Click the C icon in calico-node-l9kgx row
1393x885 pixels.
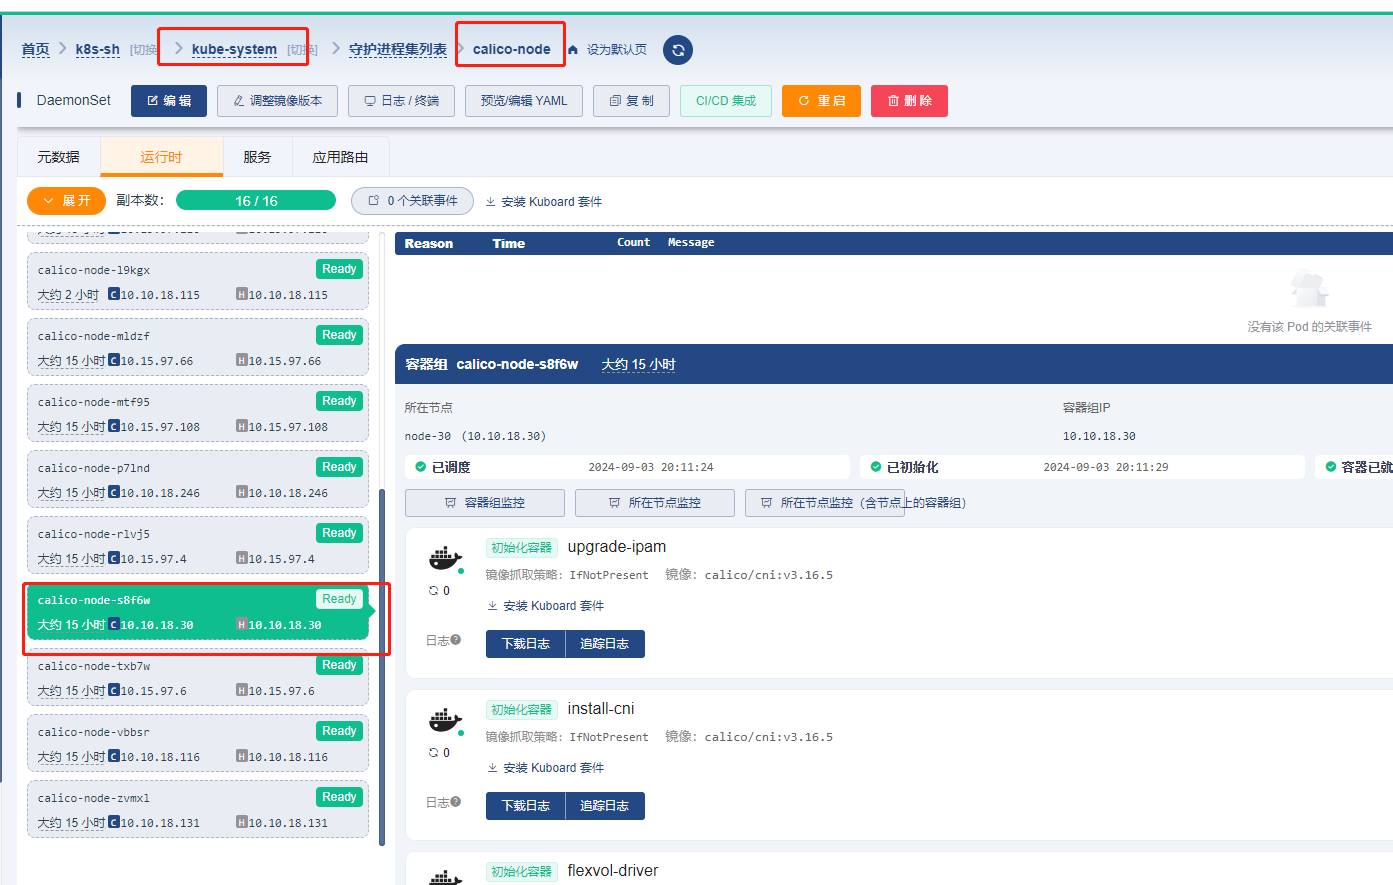point(114,294)
